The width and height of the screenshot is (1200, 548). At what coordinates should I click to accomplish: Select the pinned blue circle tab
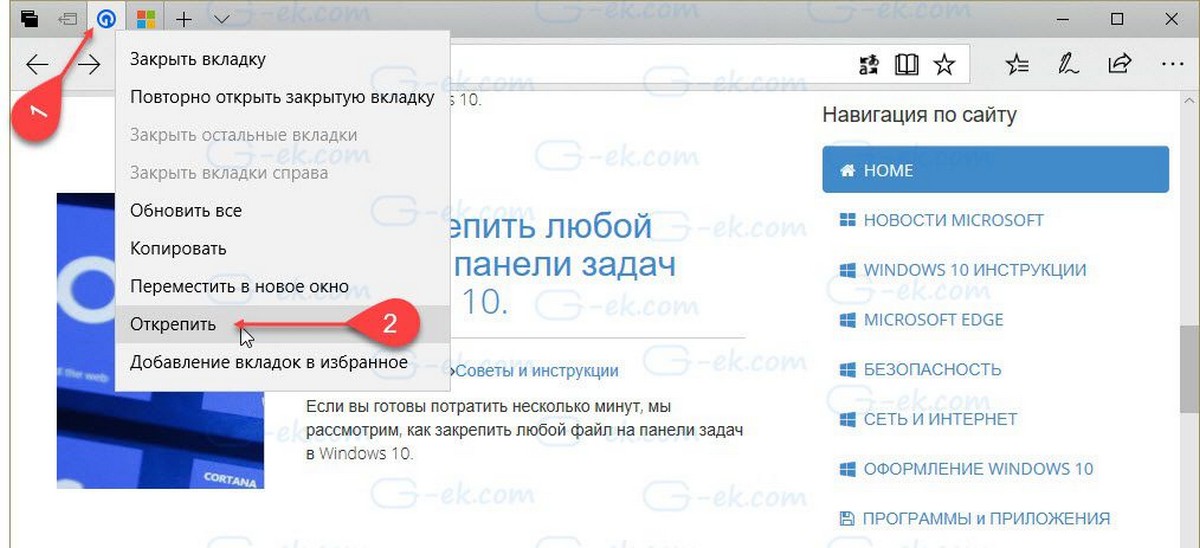click(x=107, y=18)
